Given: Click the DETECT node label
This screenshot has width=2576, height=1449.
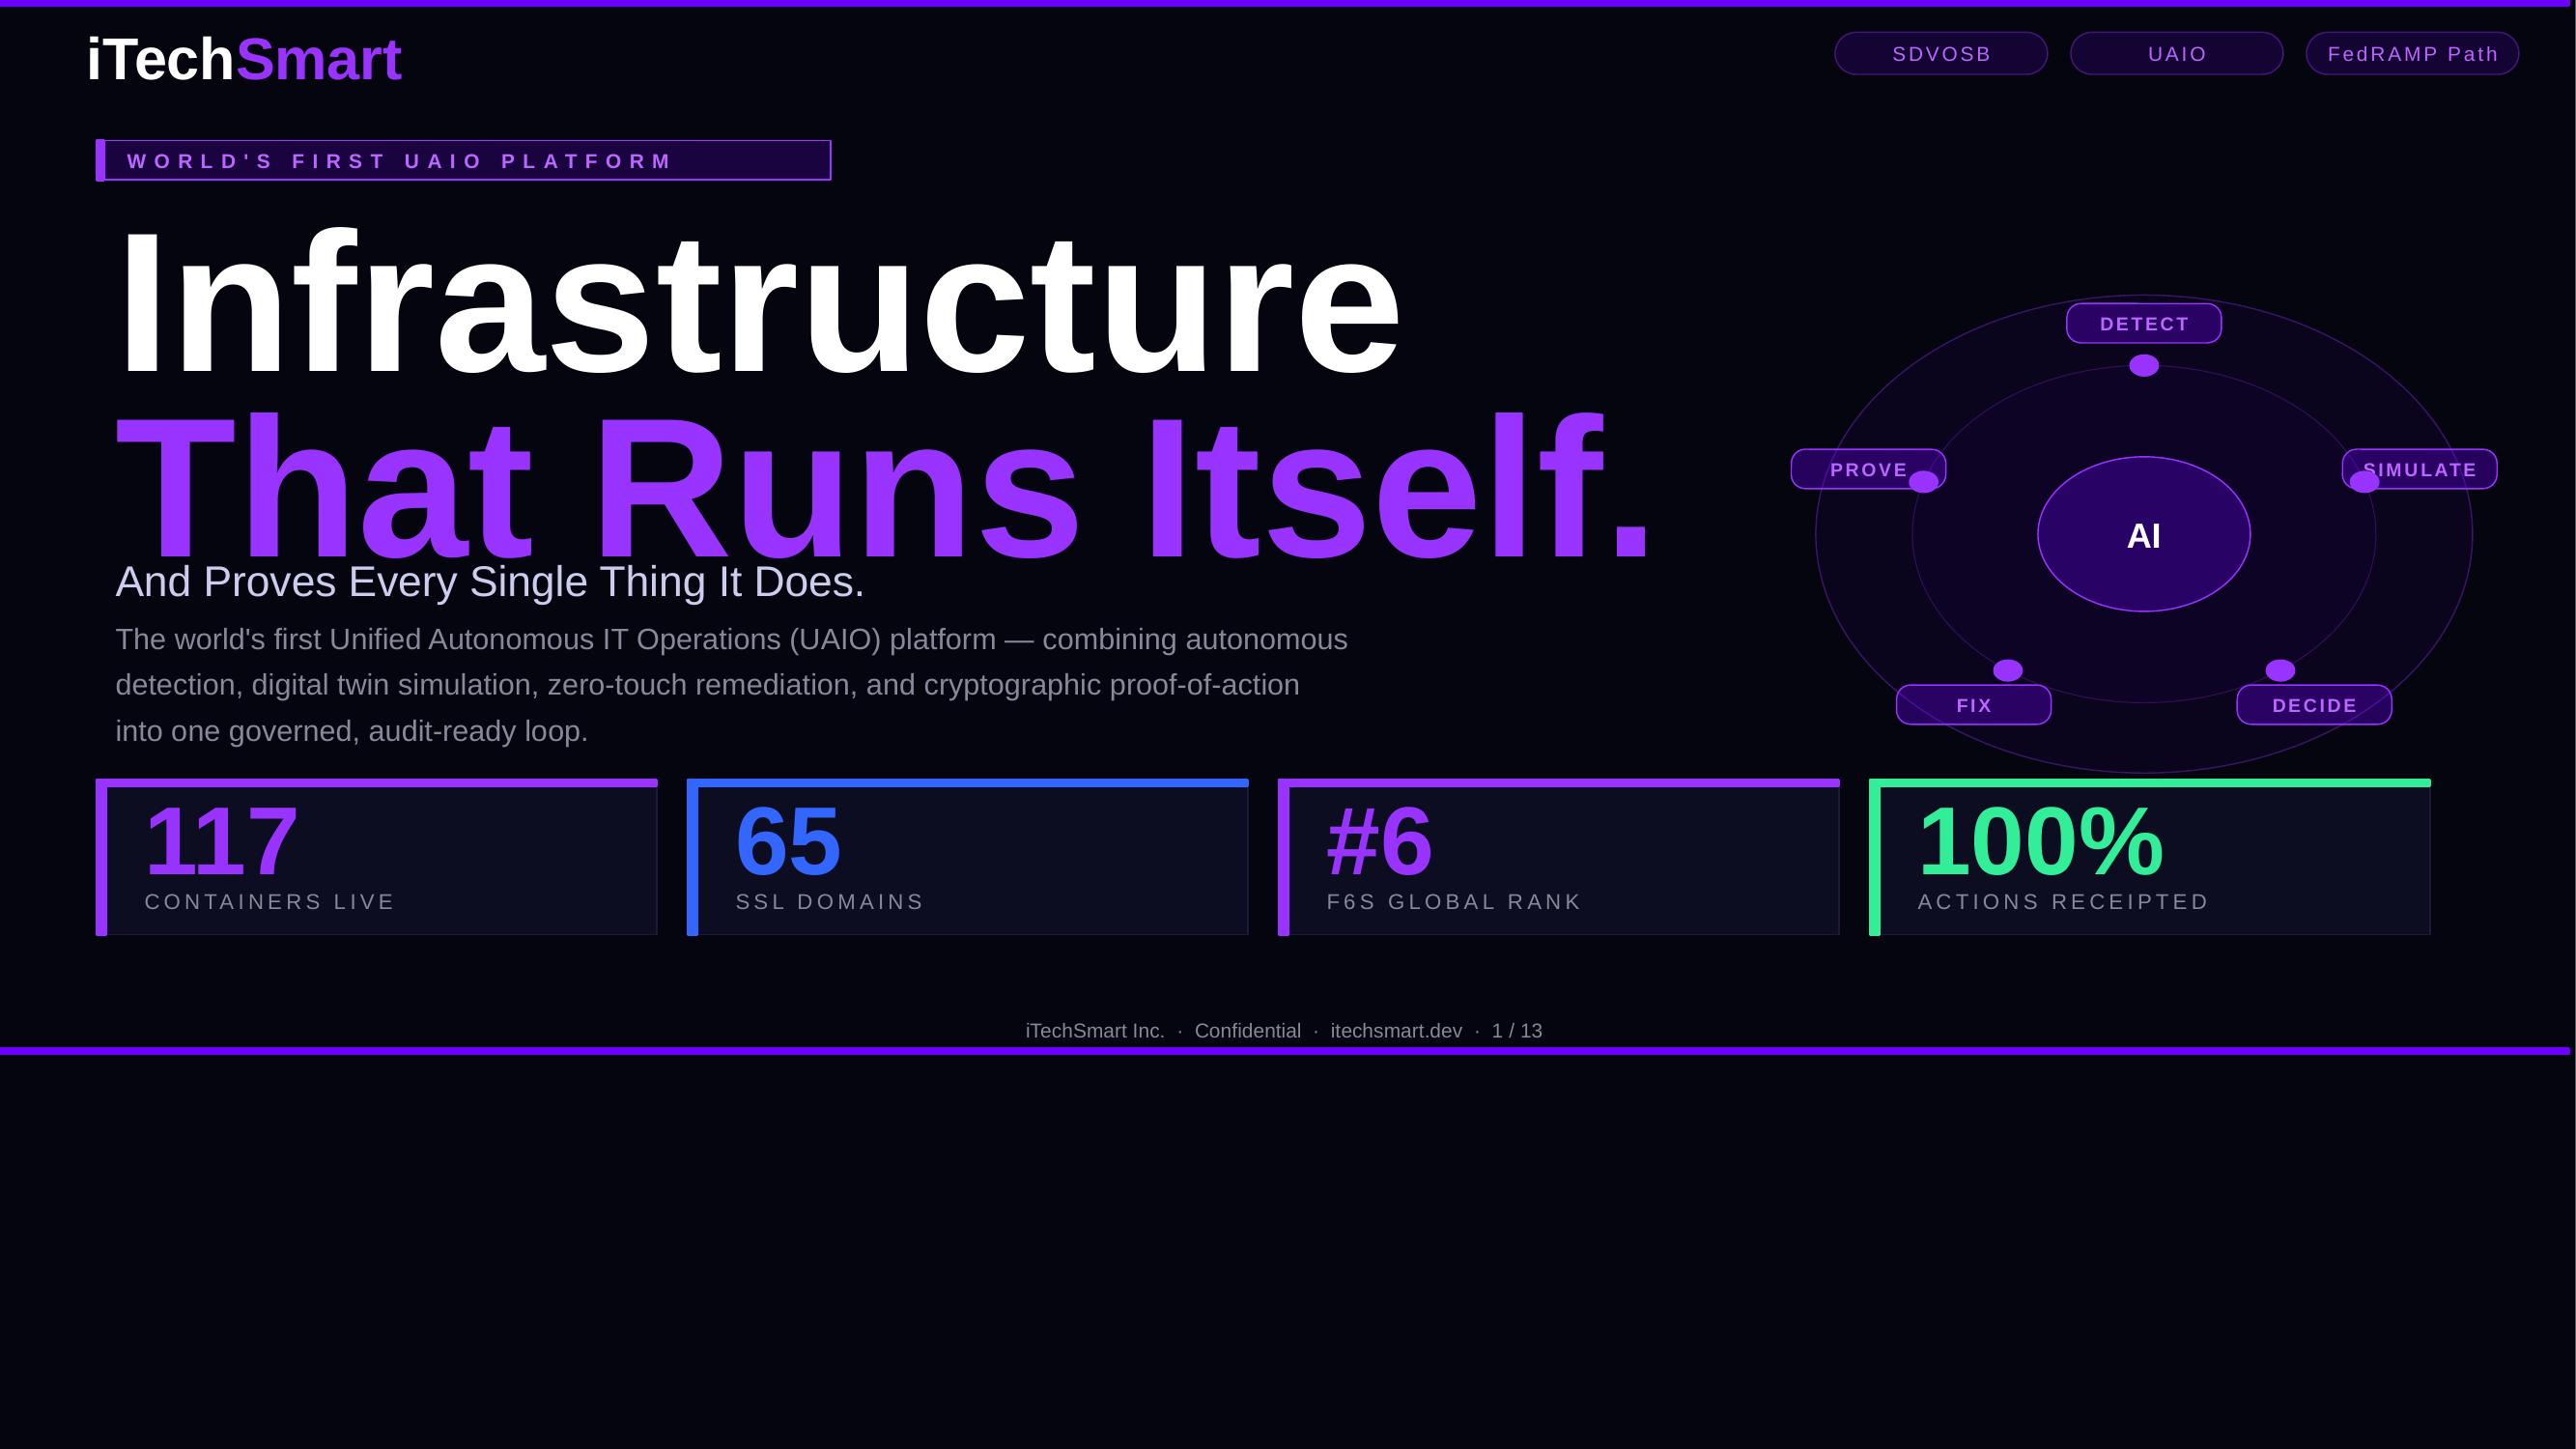Looking at the screenshot, I should [x=2144, y=323].
